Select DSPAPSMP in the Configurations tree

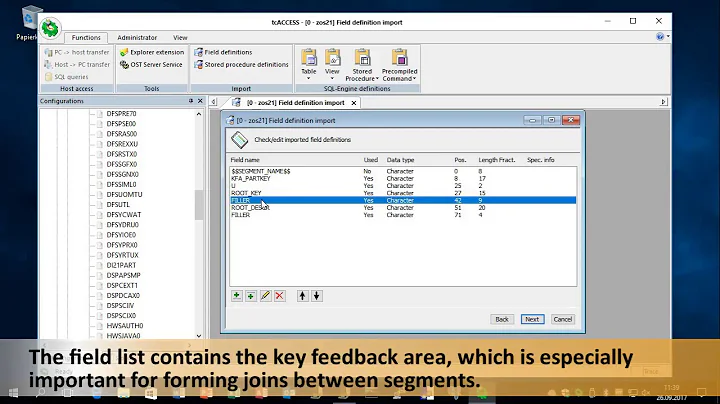124,275
